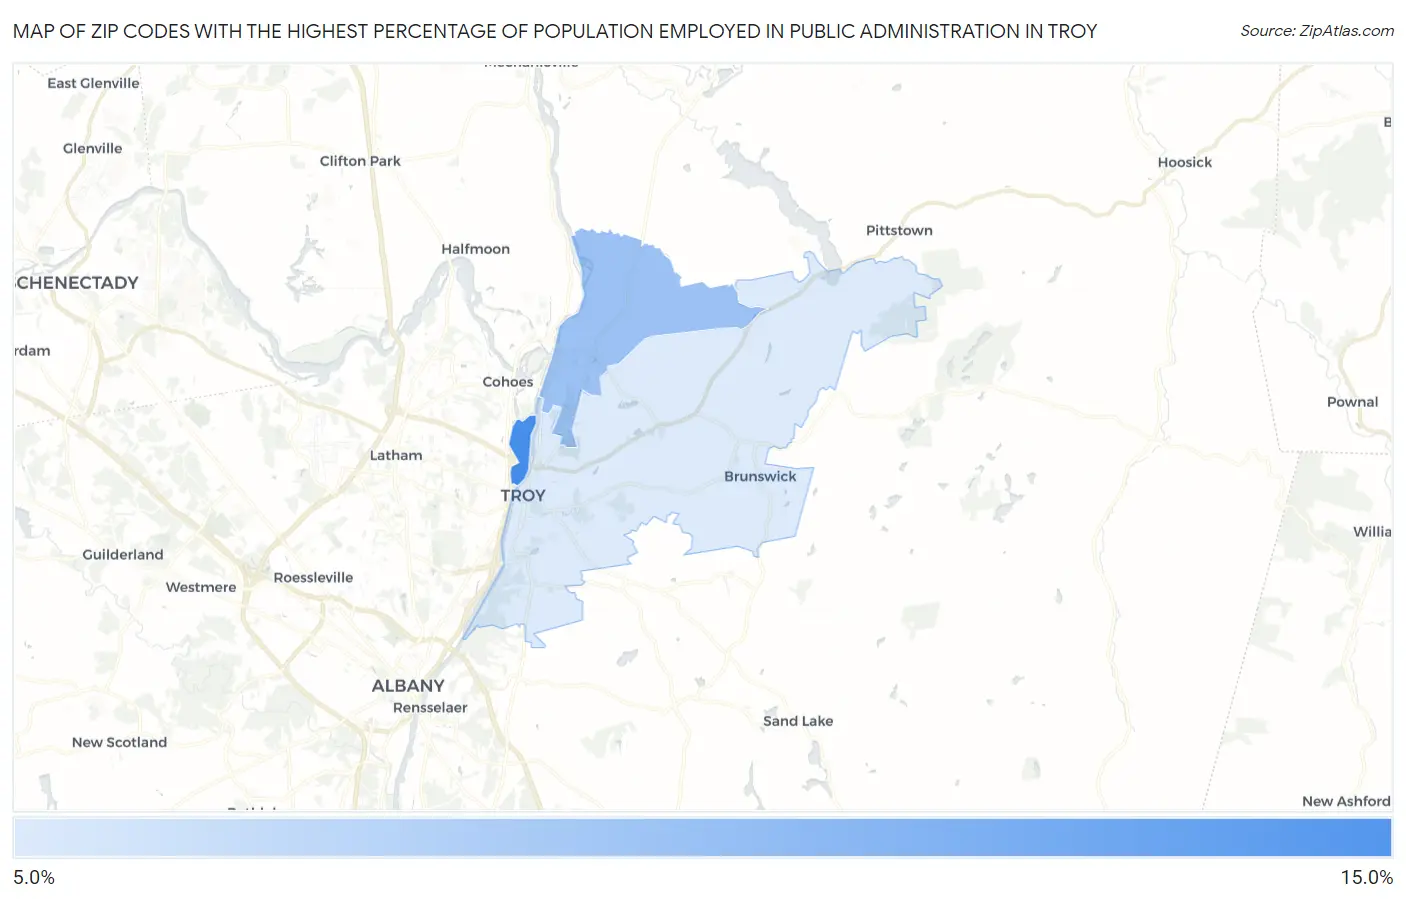Click the Pownal map label
1406x899 pixels.
[x=1352, y=402]
